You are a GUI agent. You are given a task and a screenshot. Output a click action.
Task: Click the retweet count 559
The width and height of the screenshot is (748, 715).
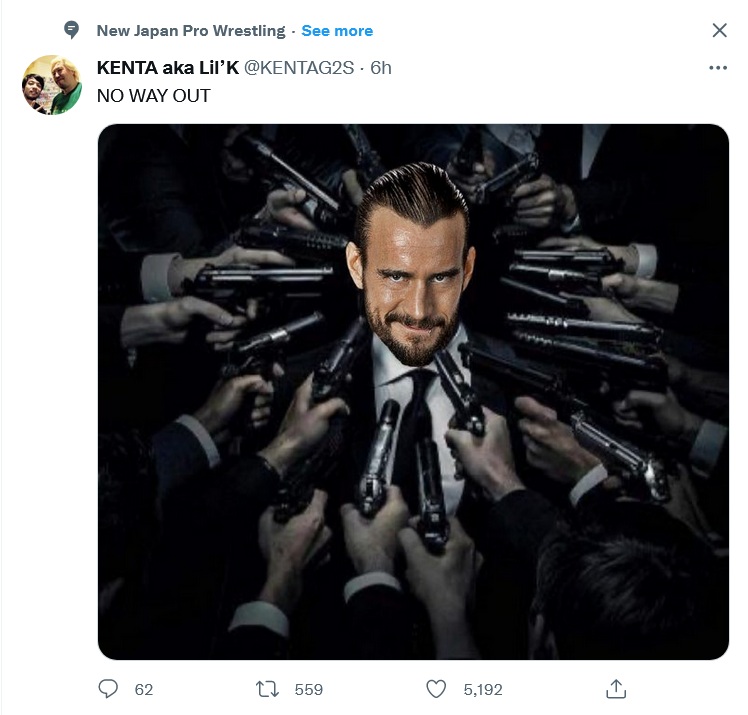[x=308, y=689]
